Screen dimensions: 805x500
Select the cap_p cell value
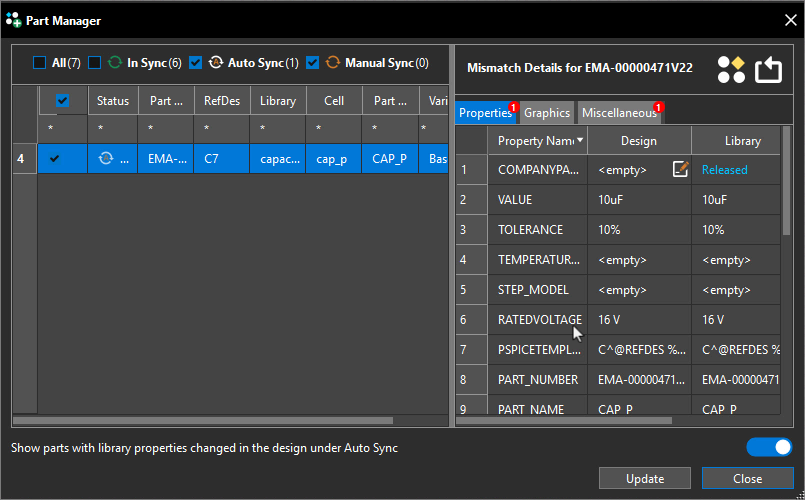tap(334, 159)
